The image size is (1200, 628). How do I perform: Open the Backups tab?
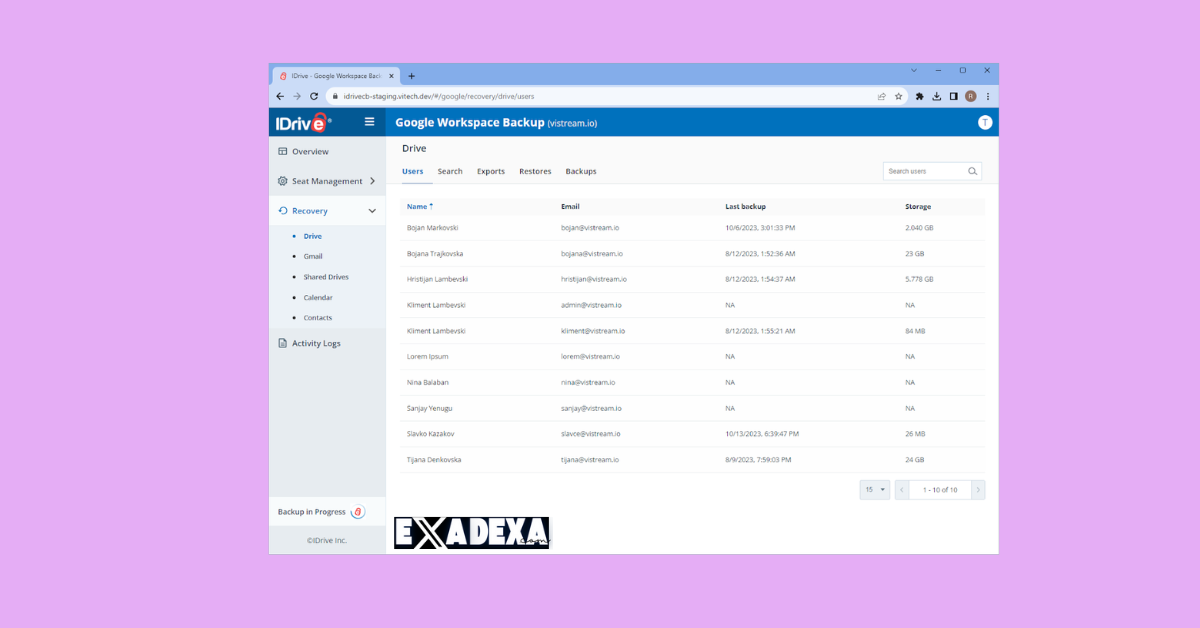(580, 171)
